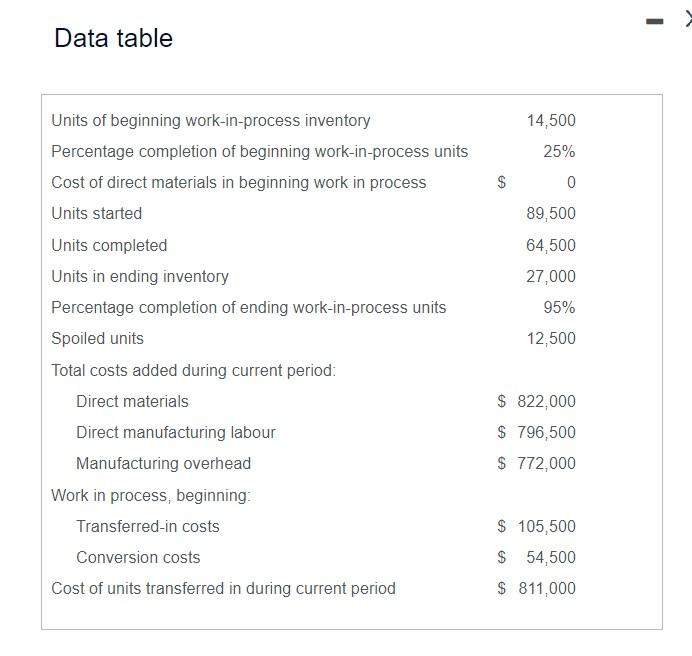
Task: Click the Direct manufacturing labour label
Action: pyautogui.click(x=176, y=432)
